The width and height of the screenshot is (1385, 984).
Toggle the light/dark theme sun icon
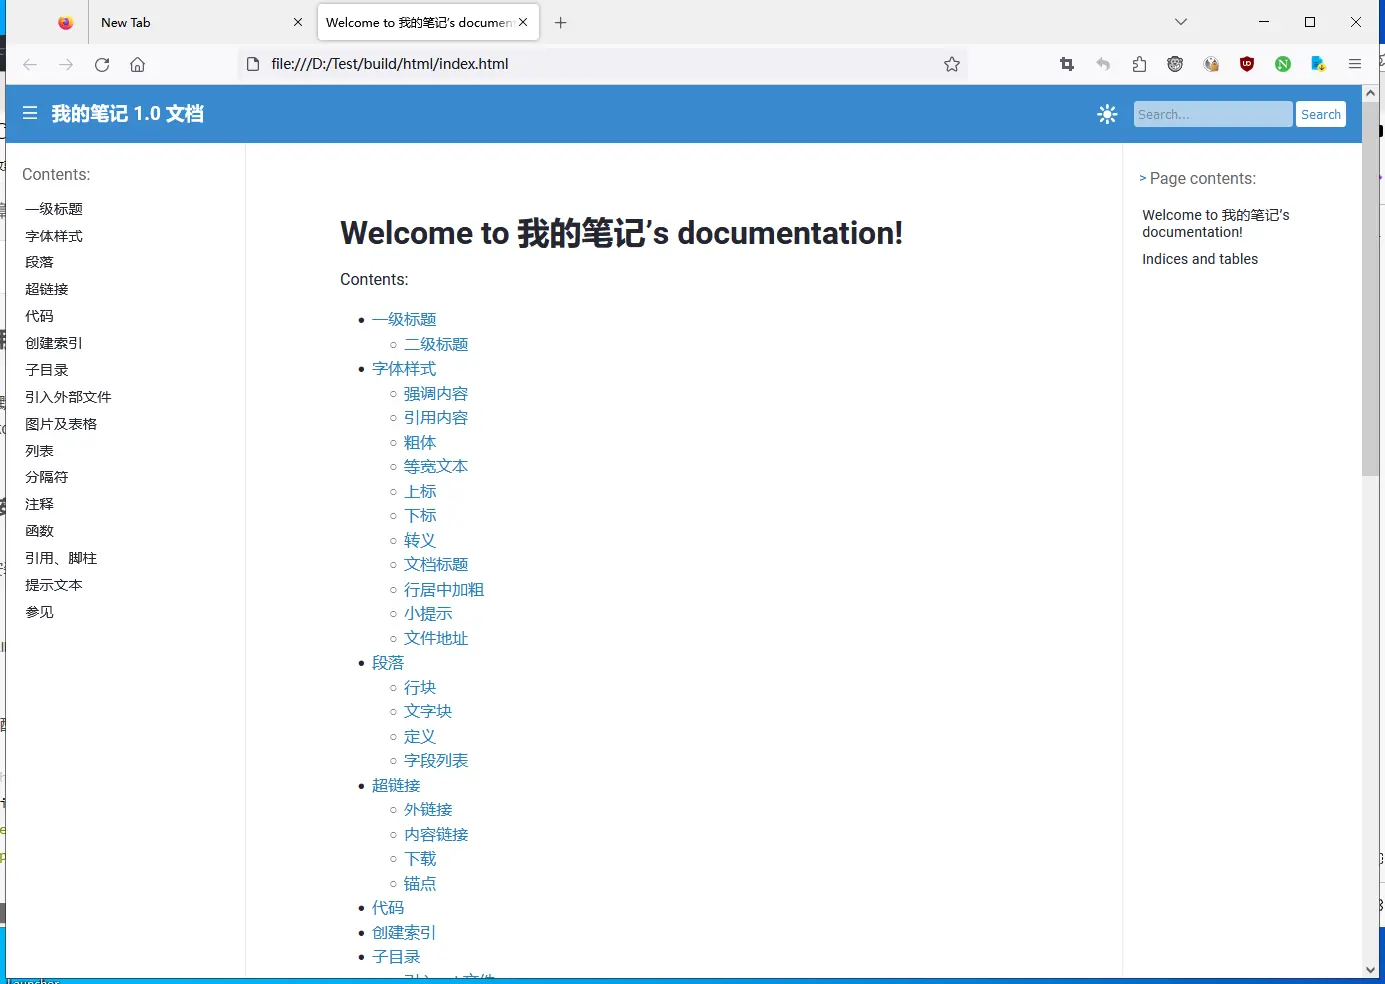point(1107,114)
